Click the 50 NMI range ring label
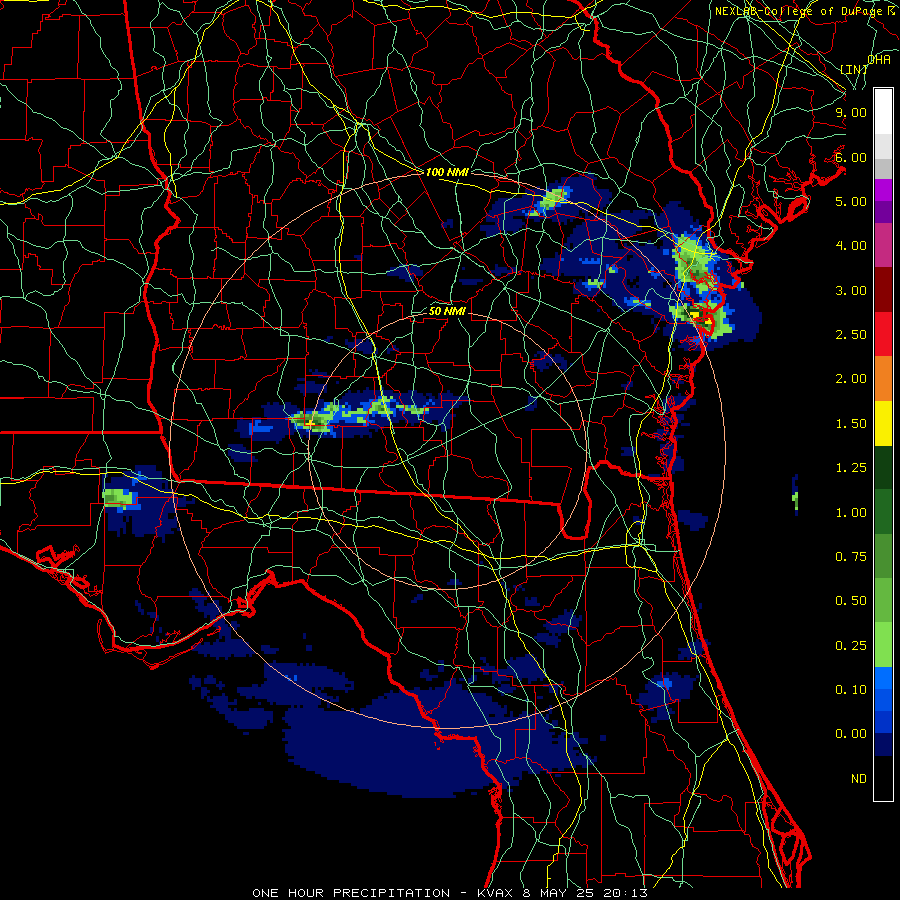The image size is (900, 900). click(x=447, y=311)
